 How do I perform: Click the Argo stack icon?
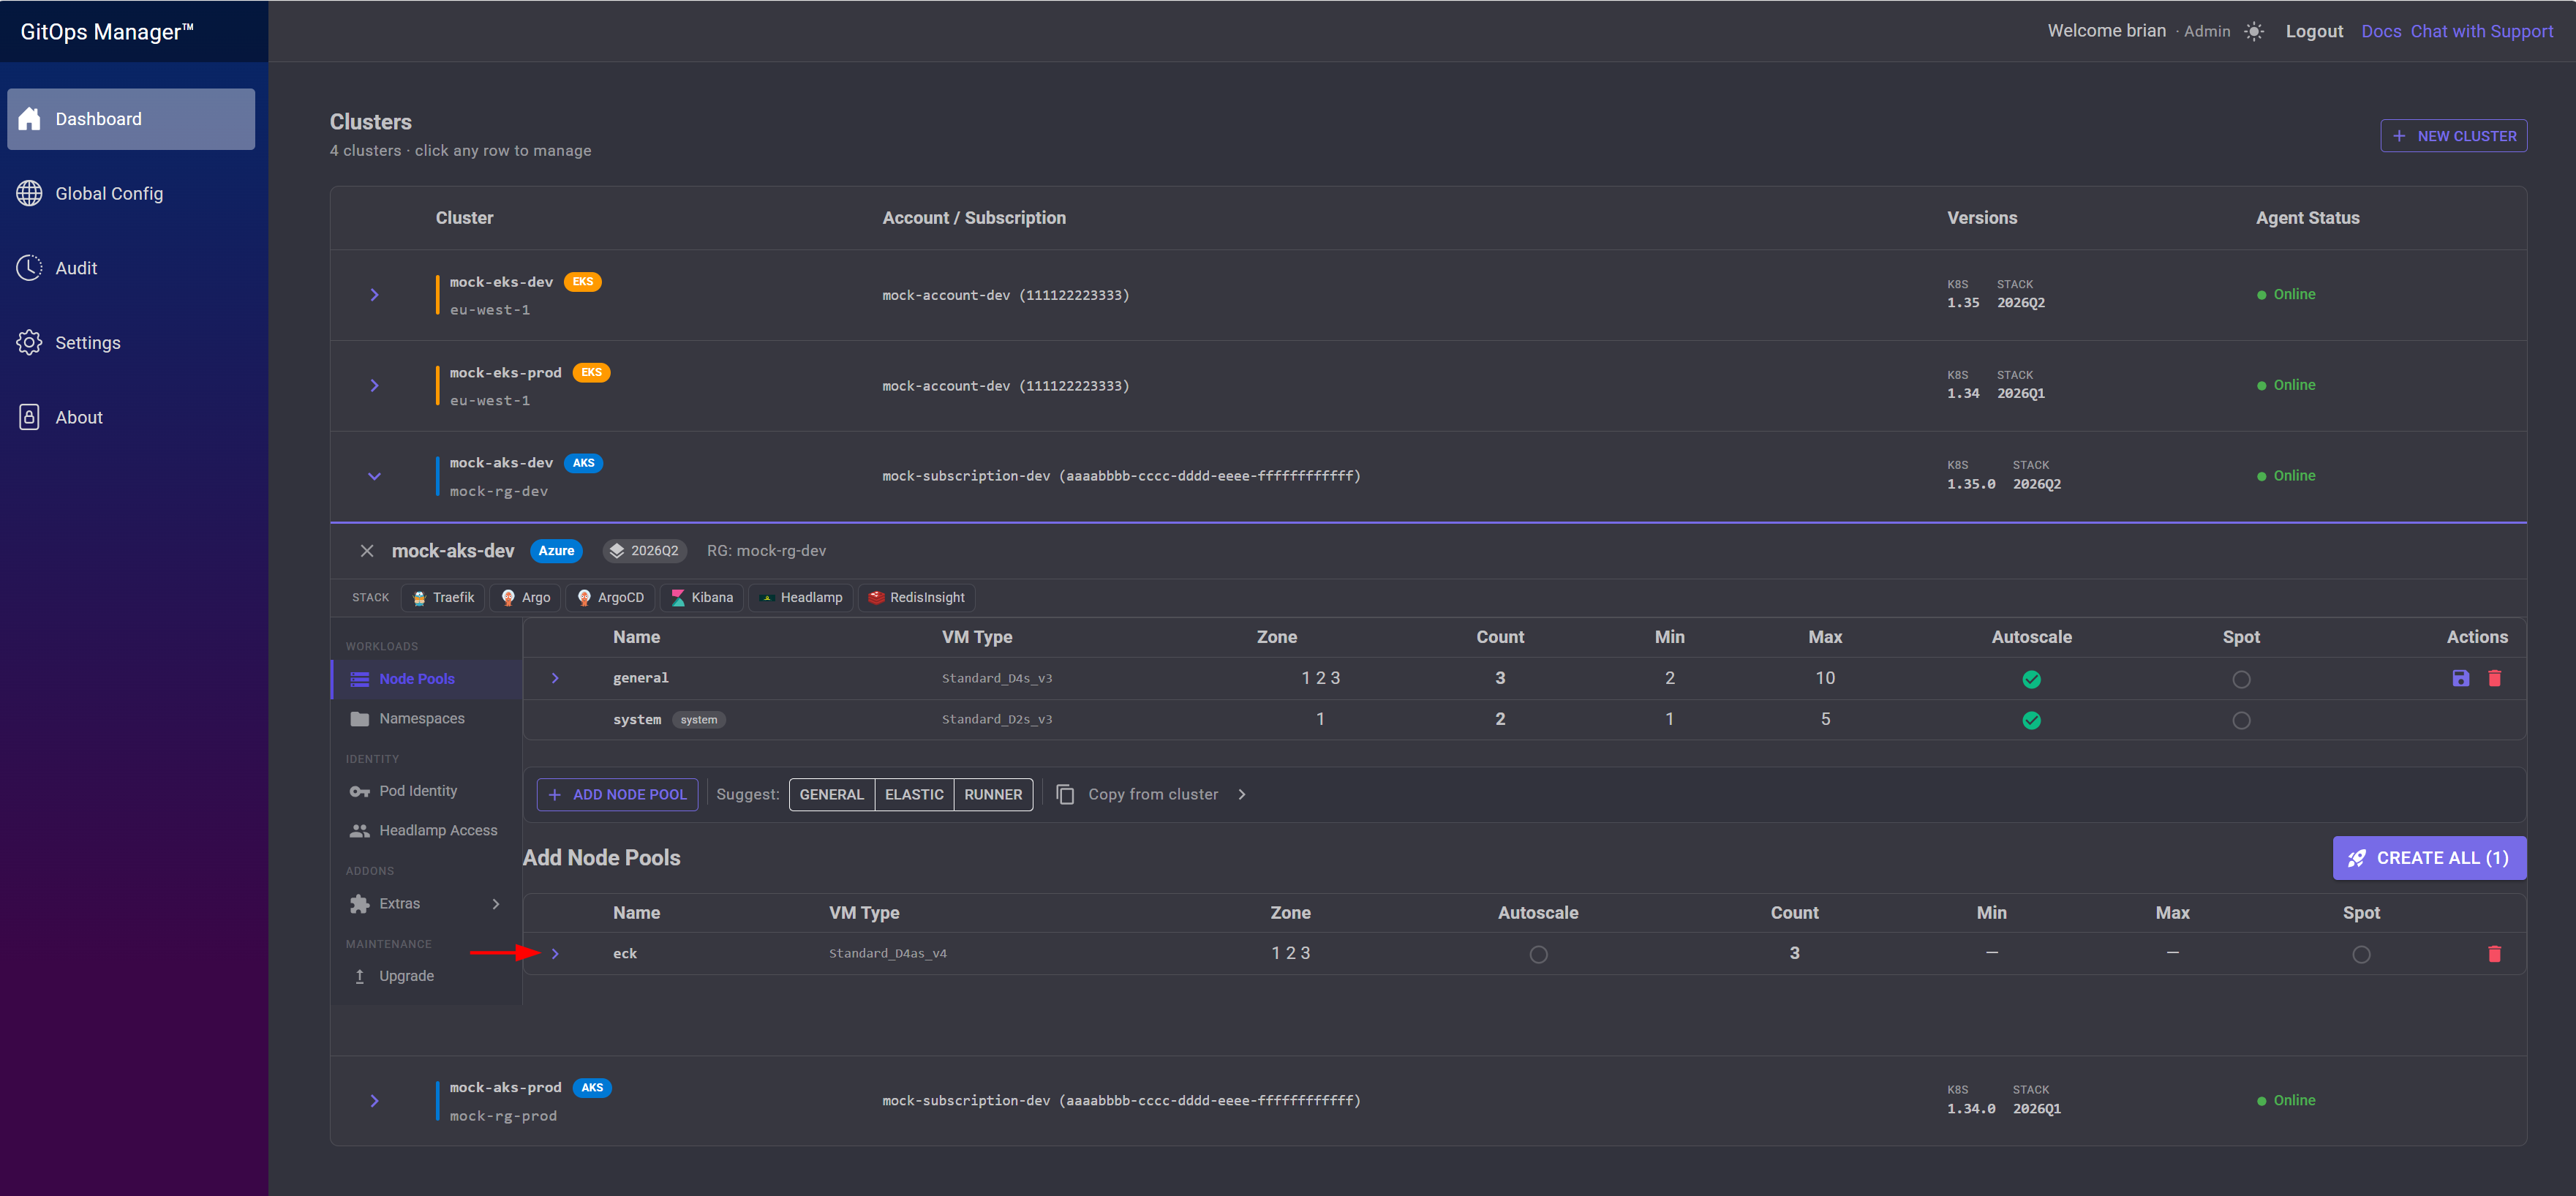coord(508,597)
